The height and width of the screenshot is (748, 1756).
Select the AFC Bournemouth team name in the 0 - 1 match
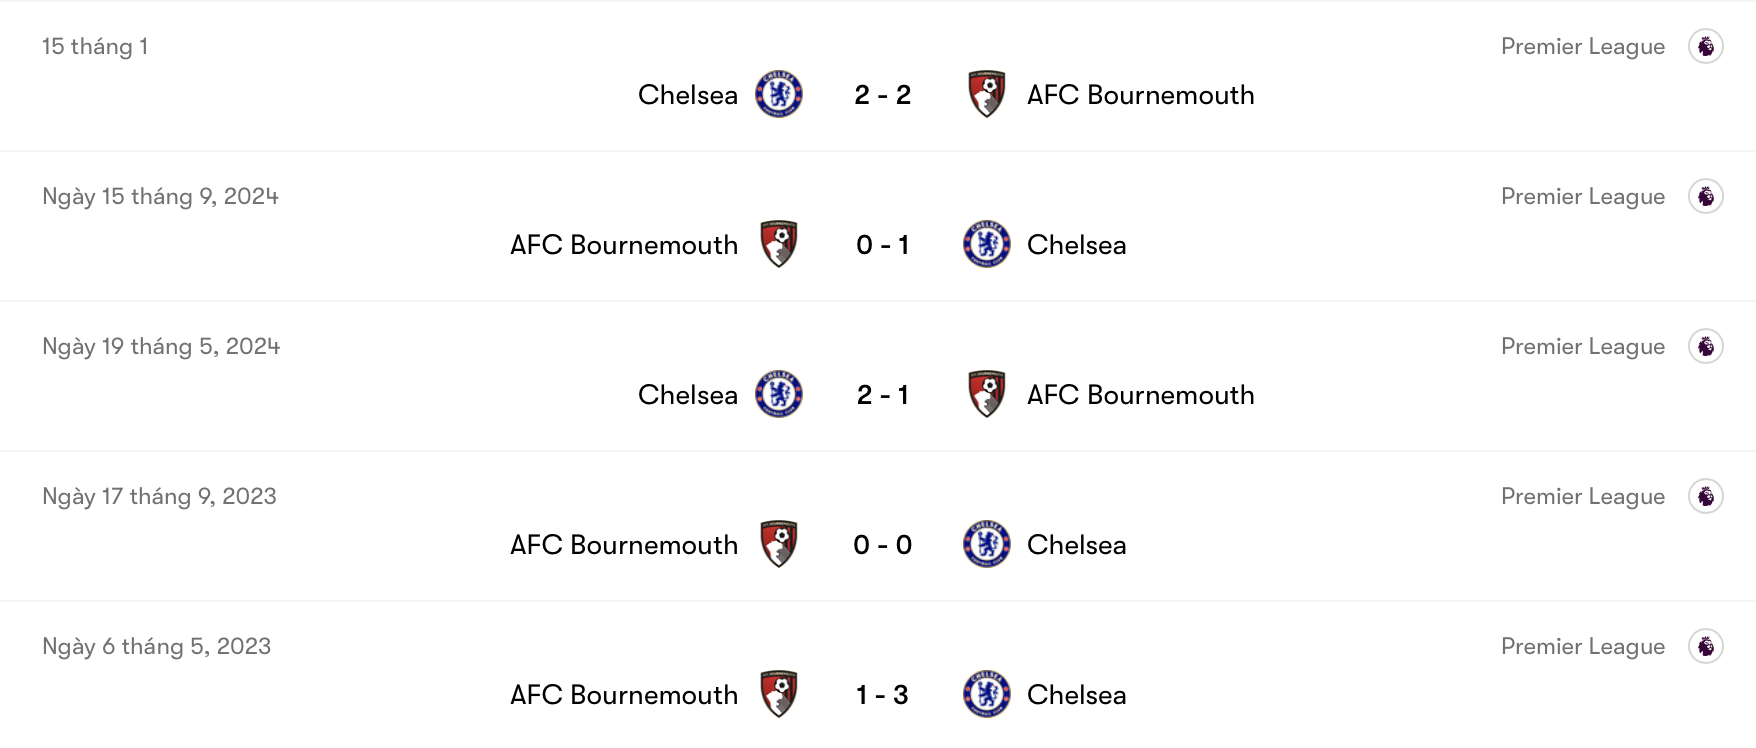pyautogui.click(x=622, y=244)
